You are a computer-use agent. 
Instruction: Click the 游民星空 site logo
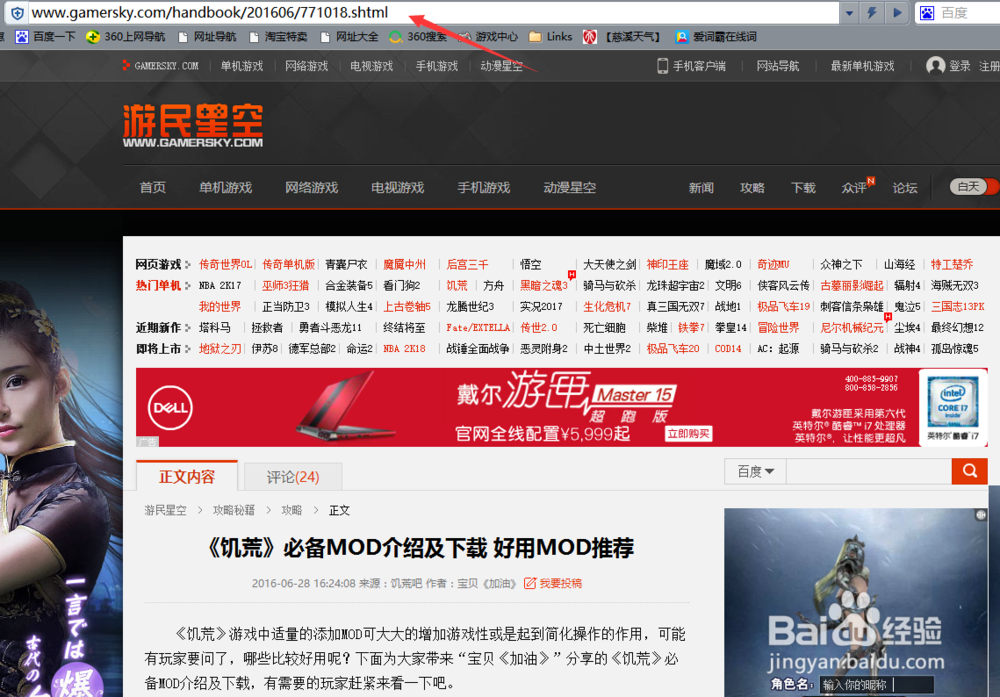tap(193, 126)
